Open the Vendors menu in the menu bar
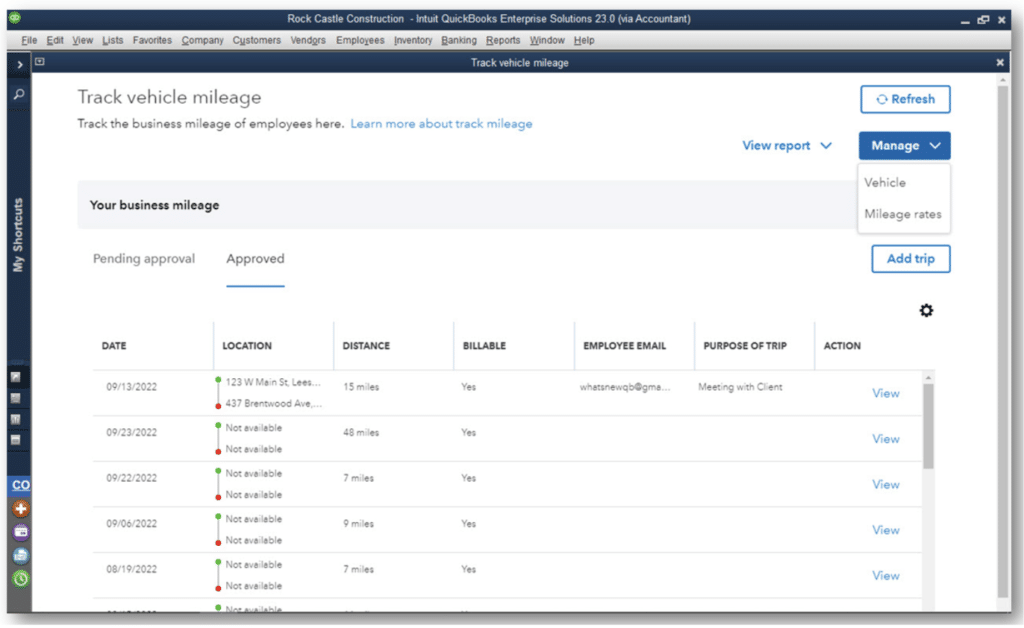1024x628 pixels. click(308, 41)
